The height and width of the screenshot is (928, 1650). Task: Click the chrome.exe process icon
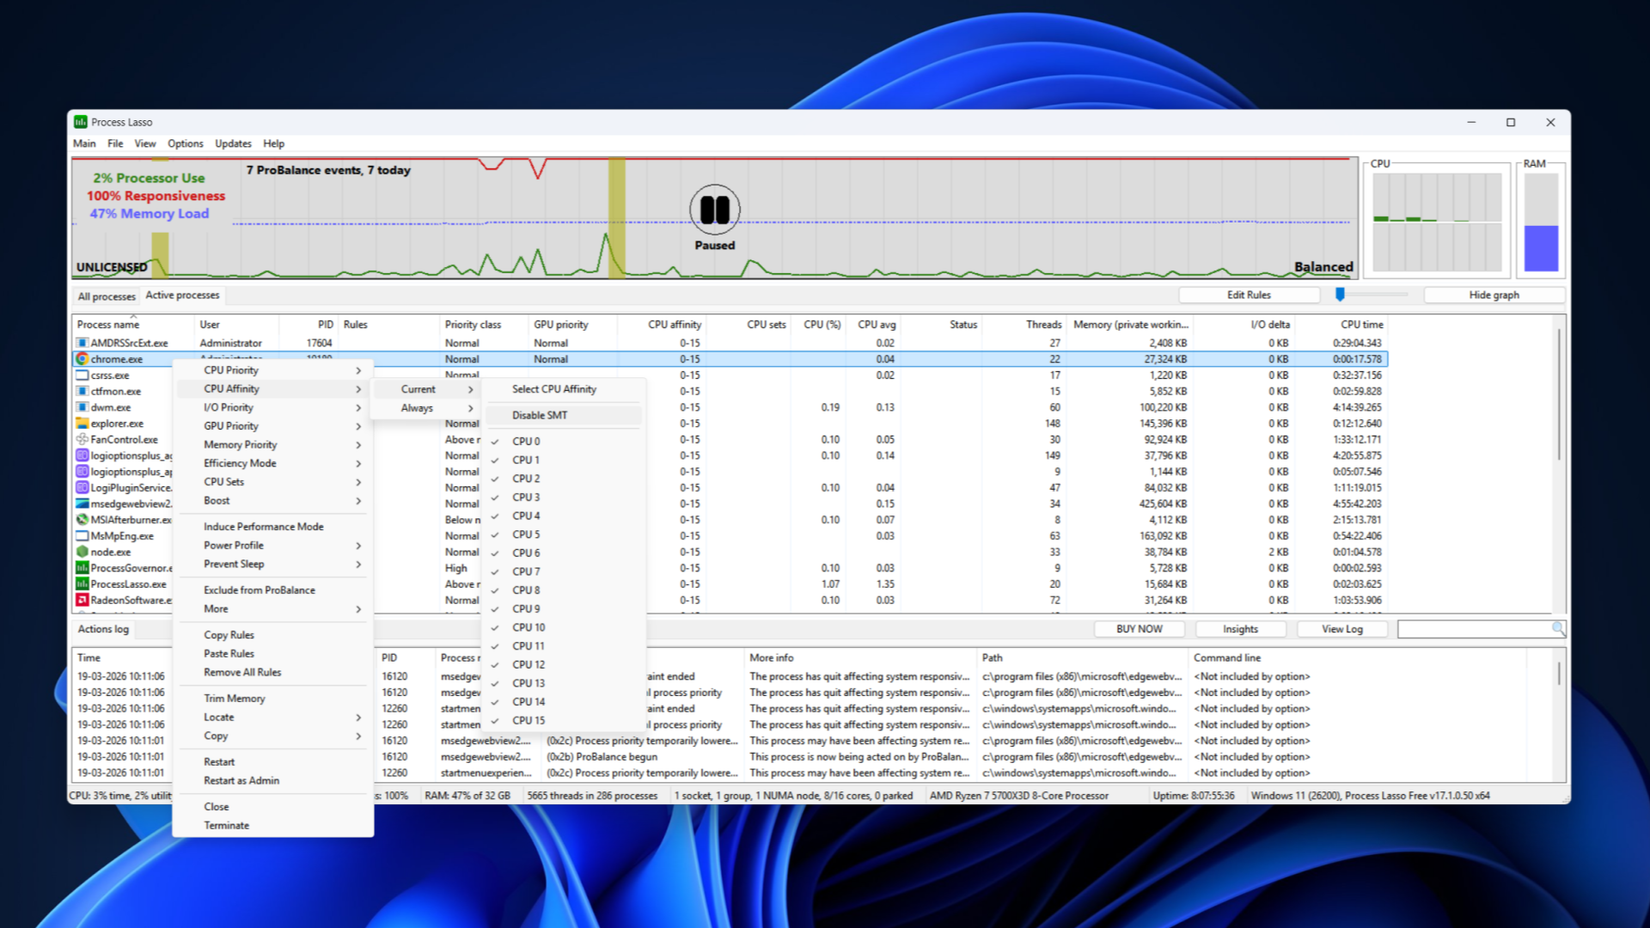(x=84, y=359)
